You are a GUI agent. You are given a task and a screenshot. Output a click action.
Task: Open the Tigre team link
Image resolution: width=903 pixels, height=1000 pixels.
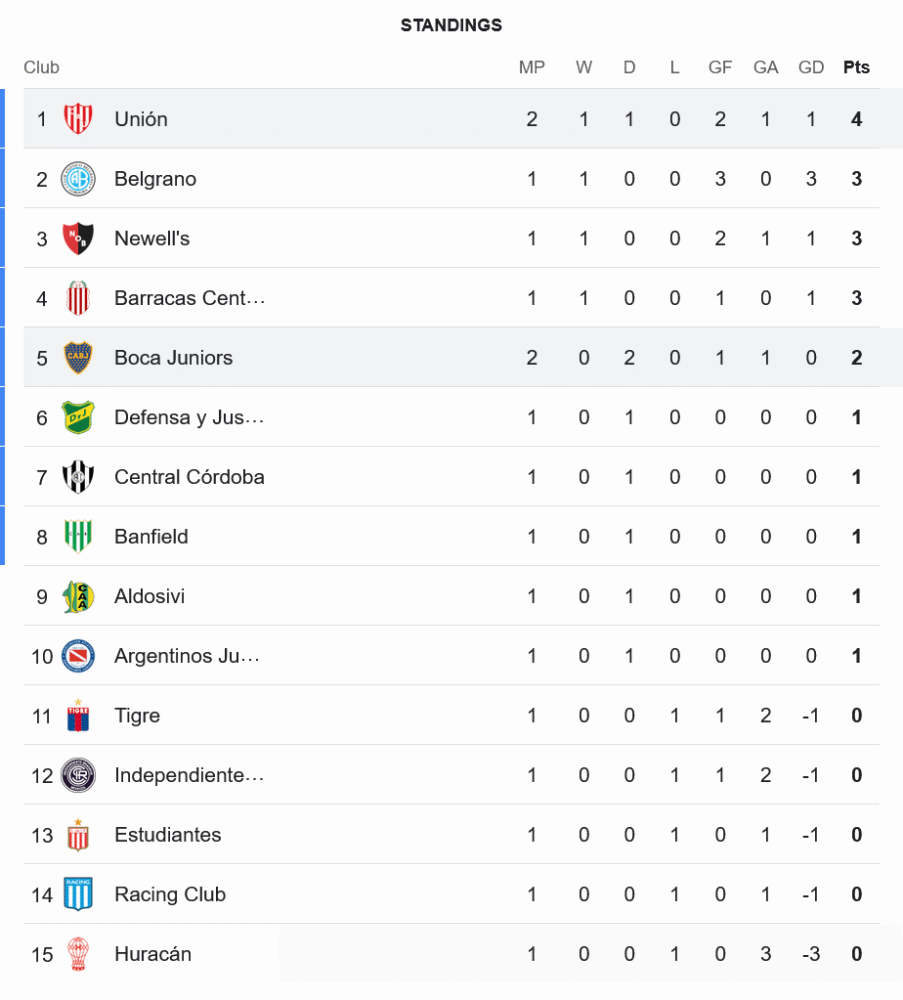tap(137, 716)
